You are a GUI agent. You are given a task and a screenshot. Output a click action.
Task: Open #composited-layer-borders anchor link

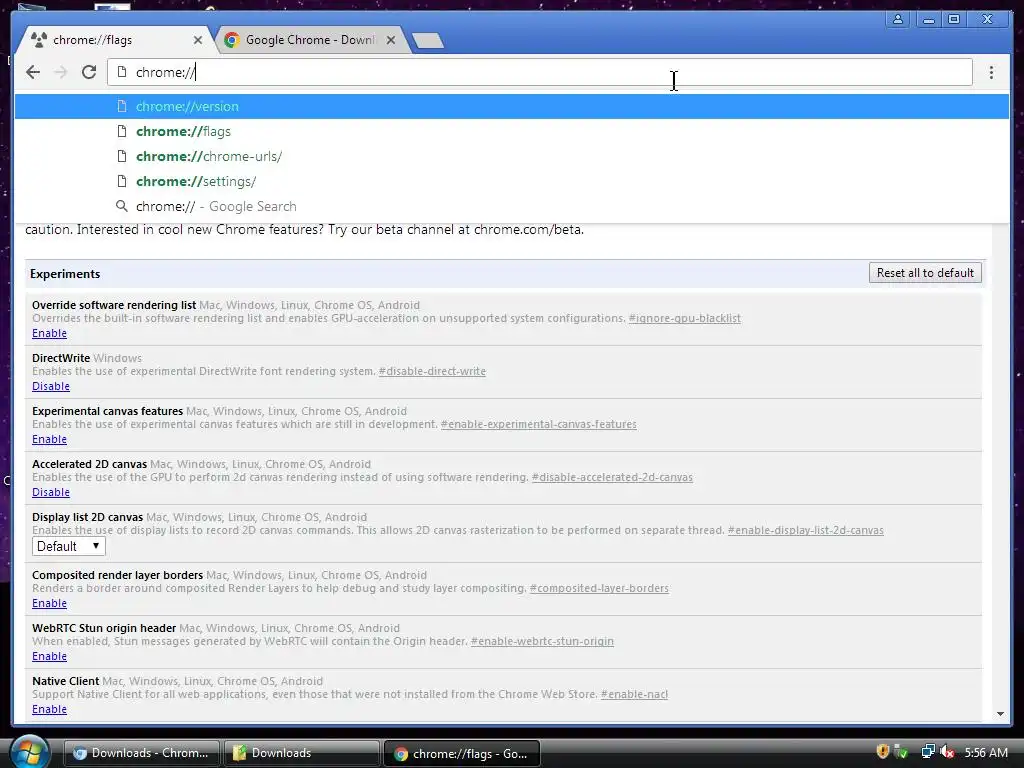599,588
